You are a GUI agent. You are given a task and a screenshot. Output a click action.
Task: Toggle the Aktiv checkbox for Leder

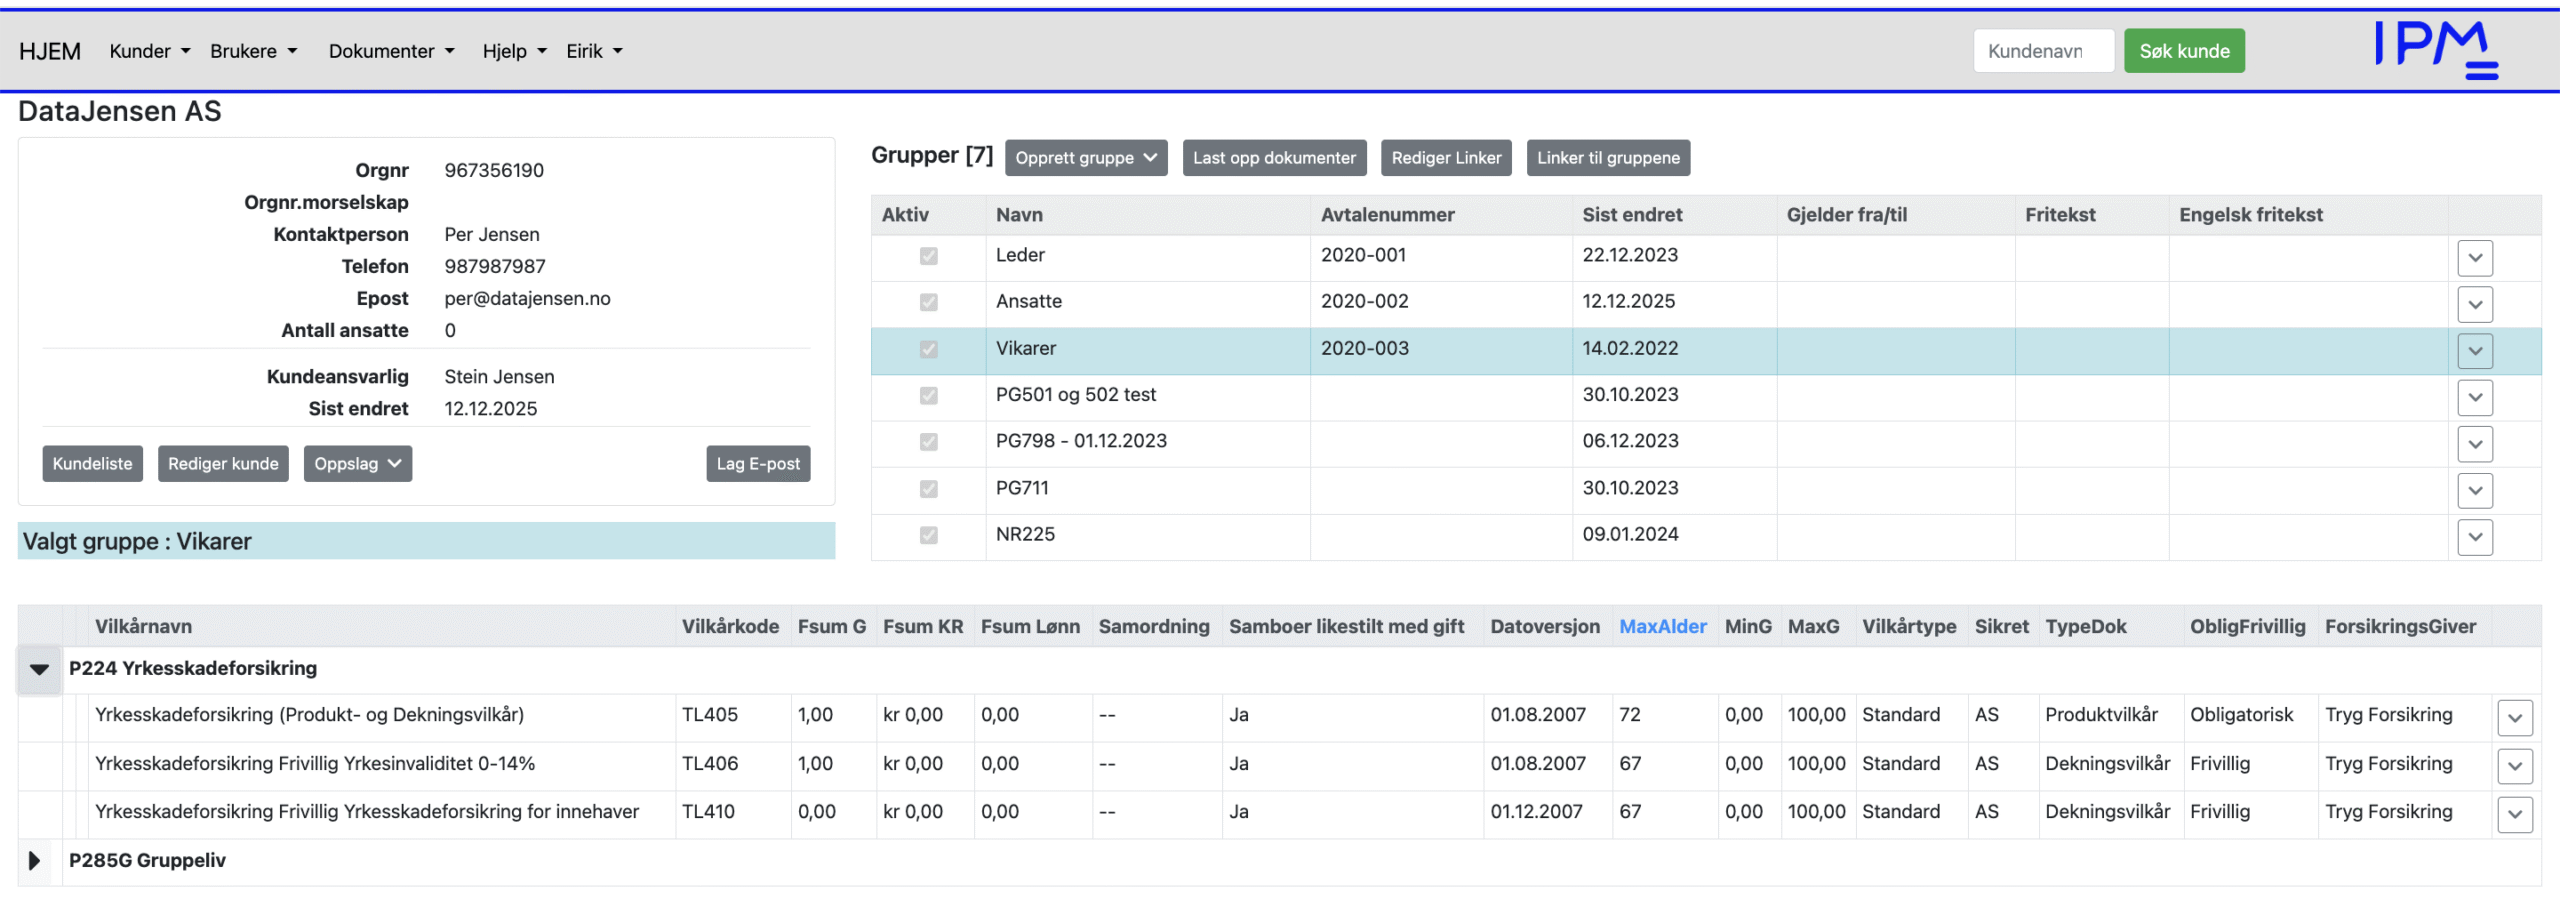928,256
